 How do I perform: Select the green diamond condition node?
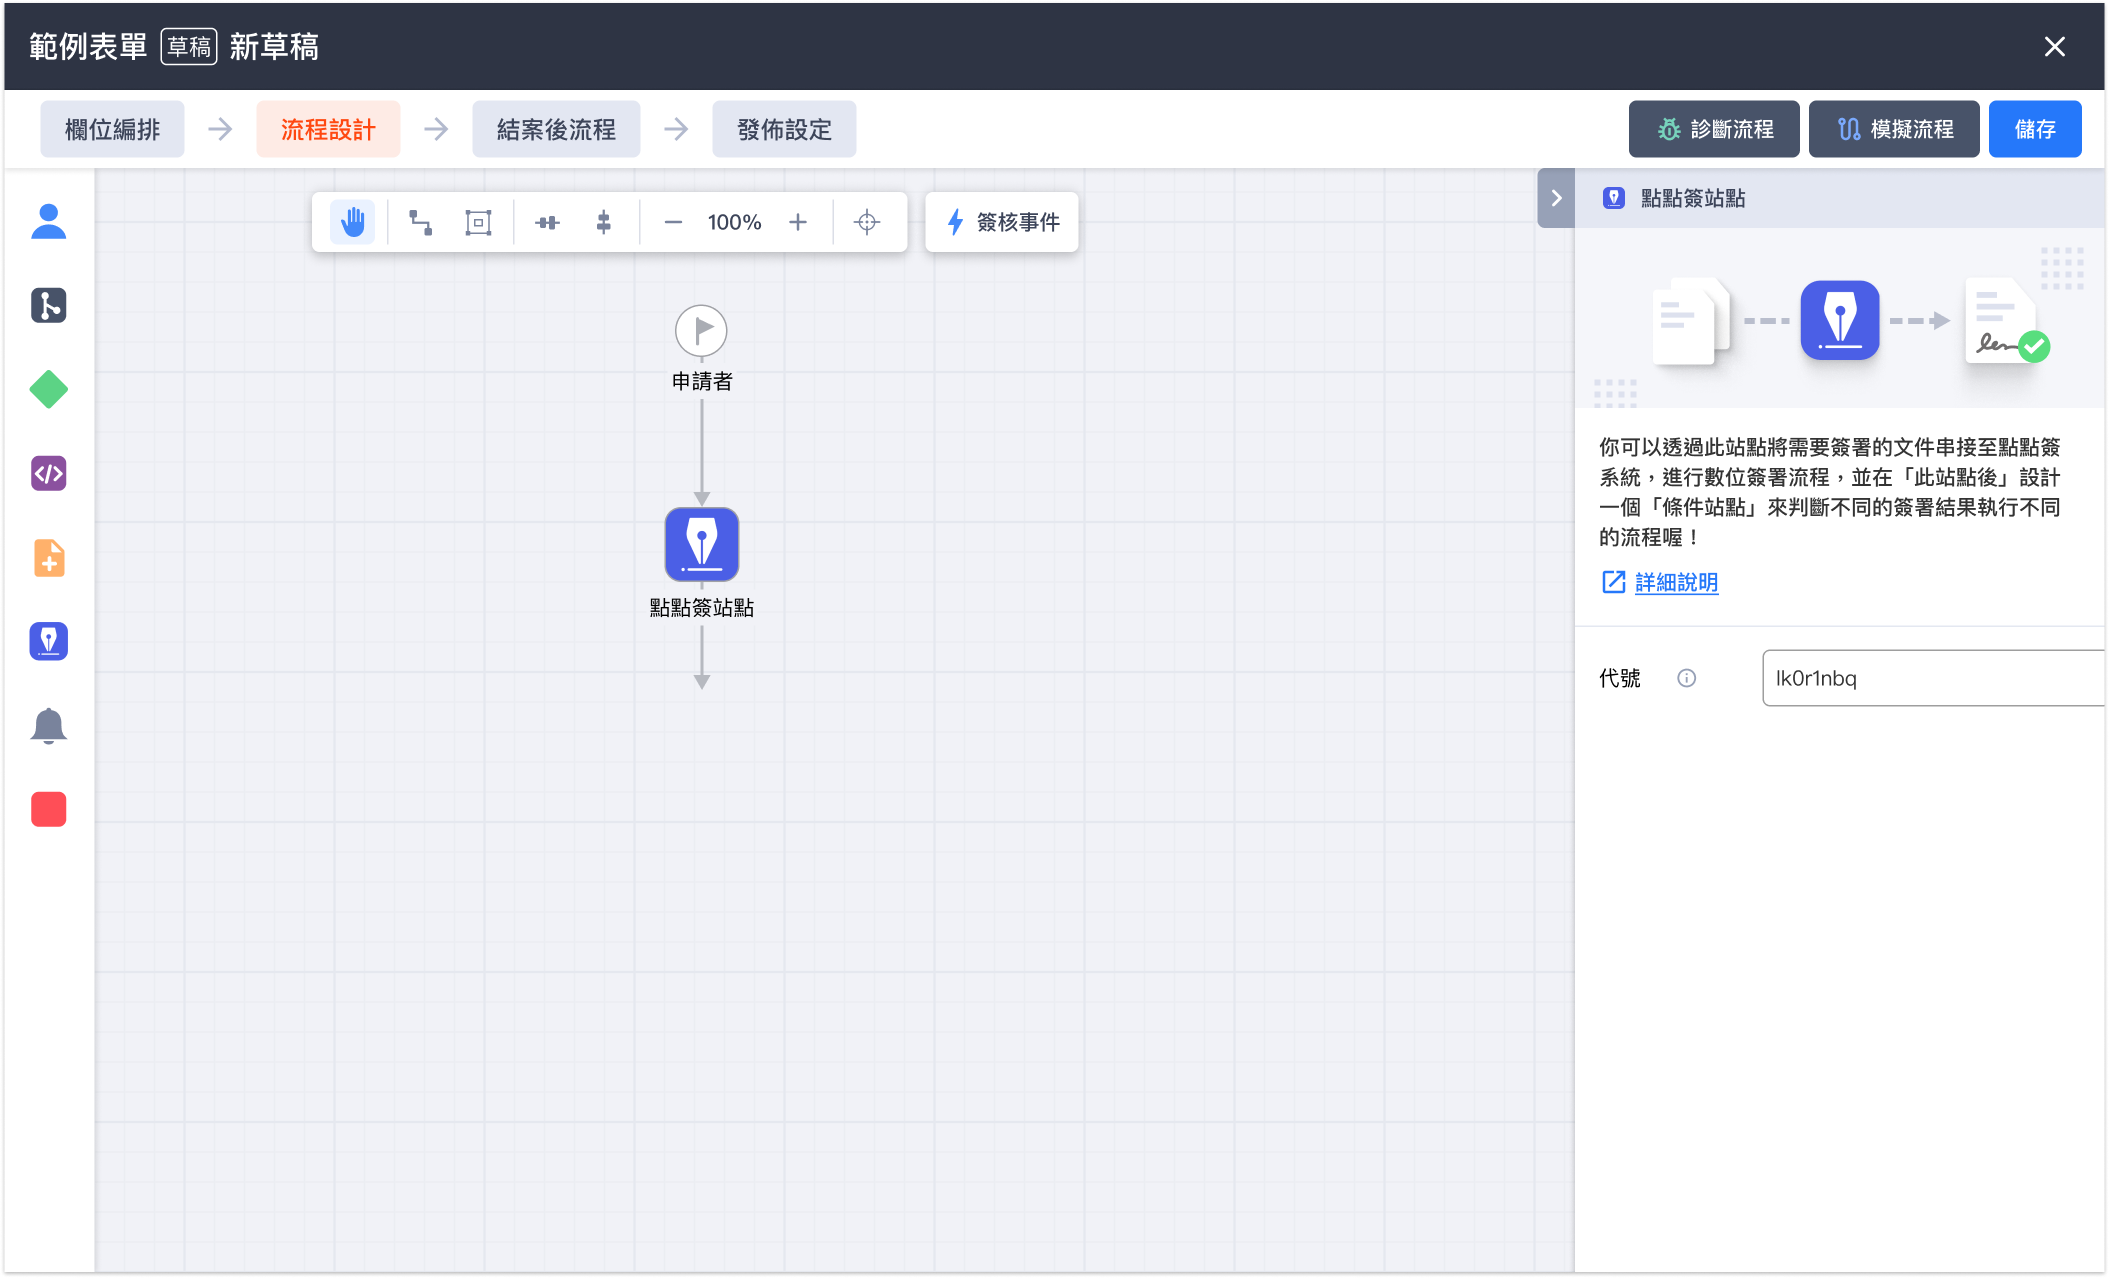coord(48,389)
